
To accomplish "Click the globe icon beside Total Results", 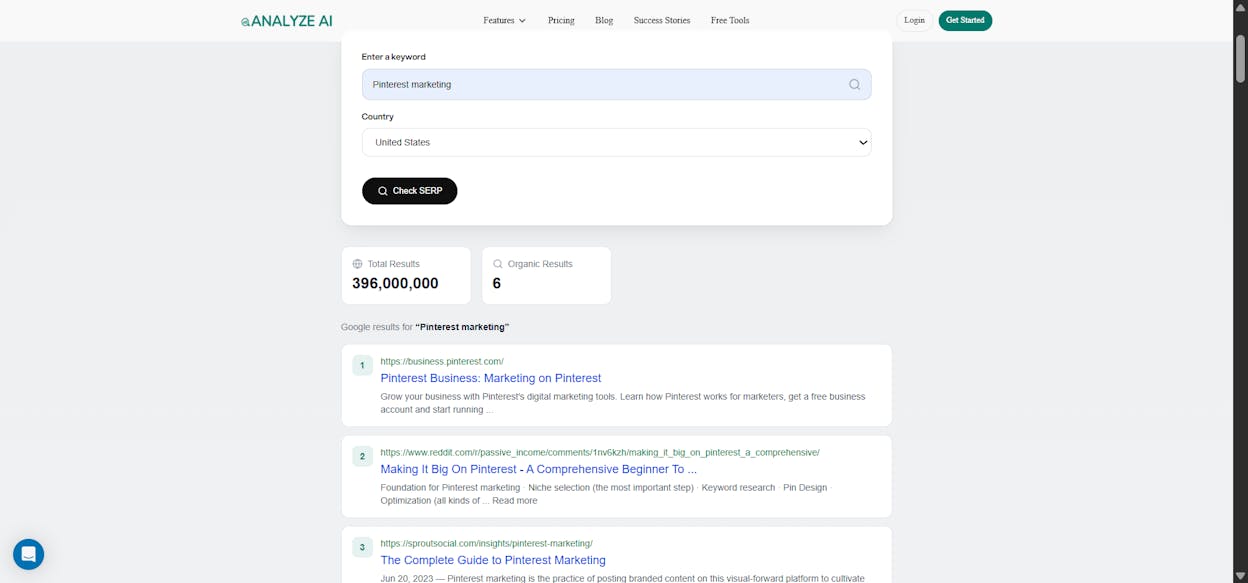I will [x=357, y=264].
